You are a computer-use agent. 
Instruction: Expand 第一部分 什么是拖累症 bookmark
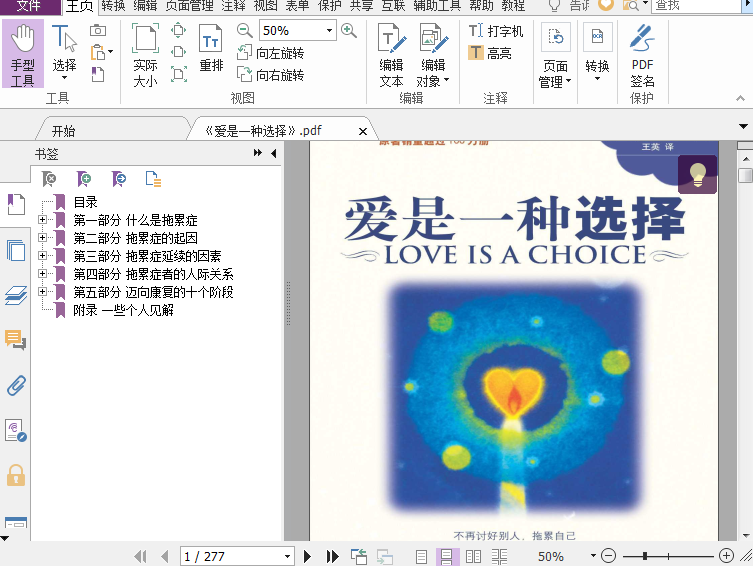pos(43,220)
